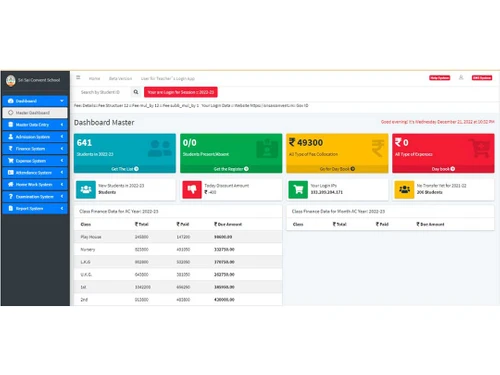
Task: Click Day book link on red expense card
Action: point(443,169)
